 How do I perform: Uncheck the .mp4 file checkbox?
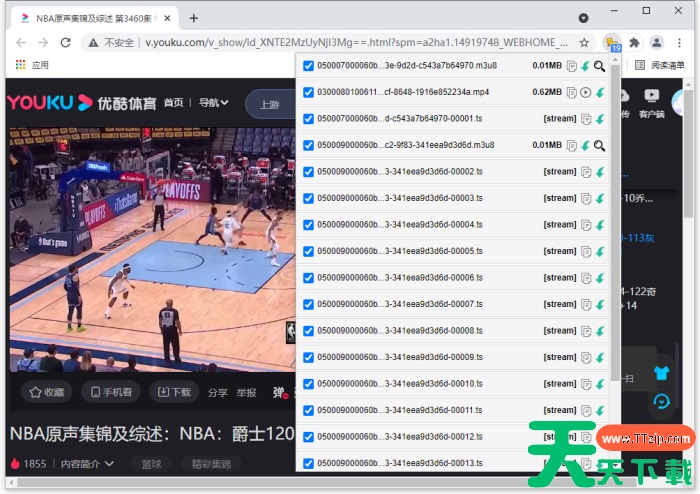point(308,92)
